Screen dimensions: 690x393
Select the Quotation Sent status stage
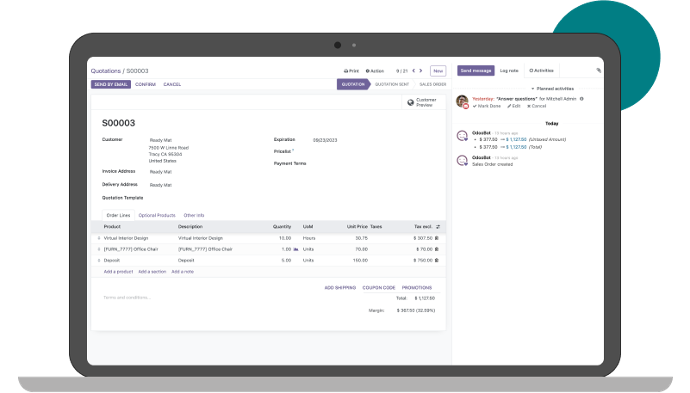392,84
